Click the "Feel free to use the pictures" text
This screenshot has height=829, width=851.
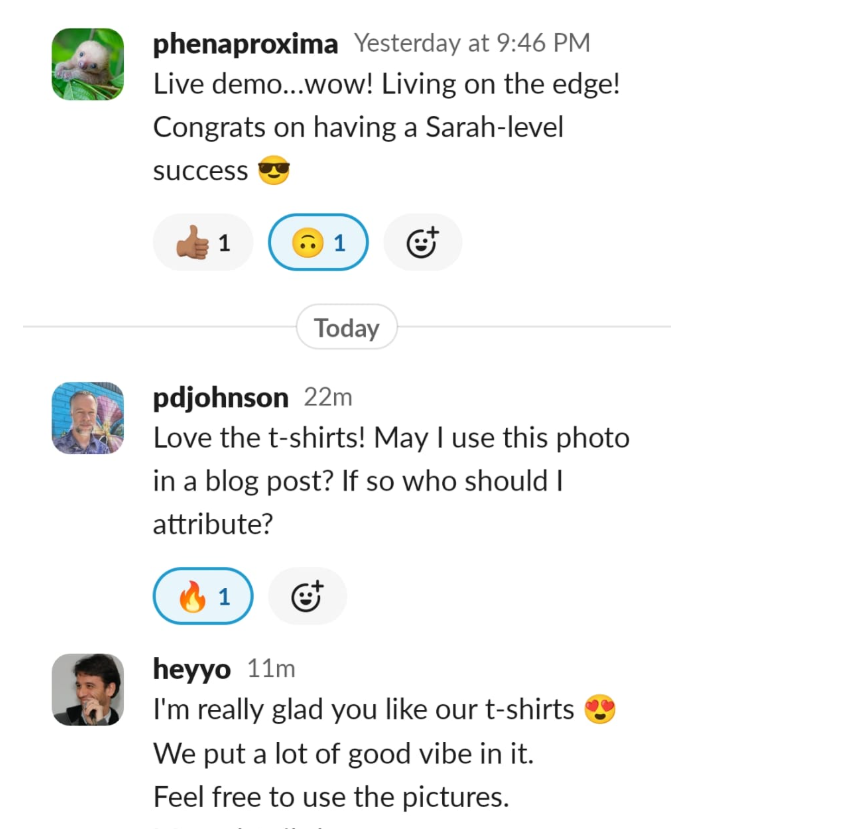(331, 797)
